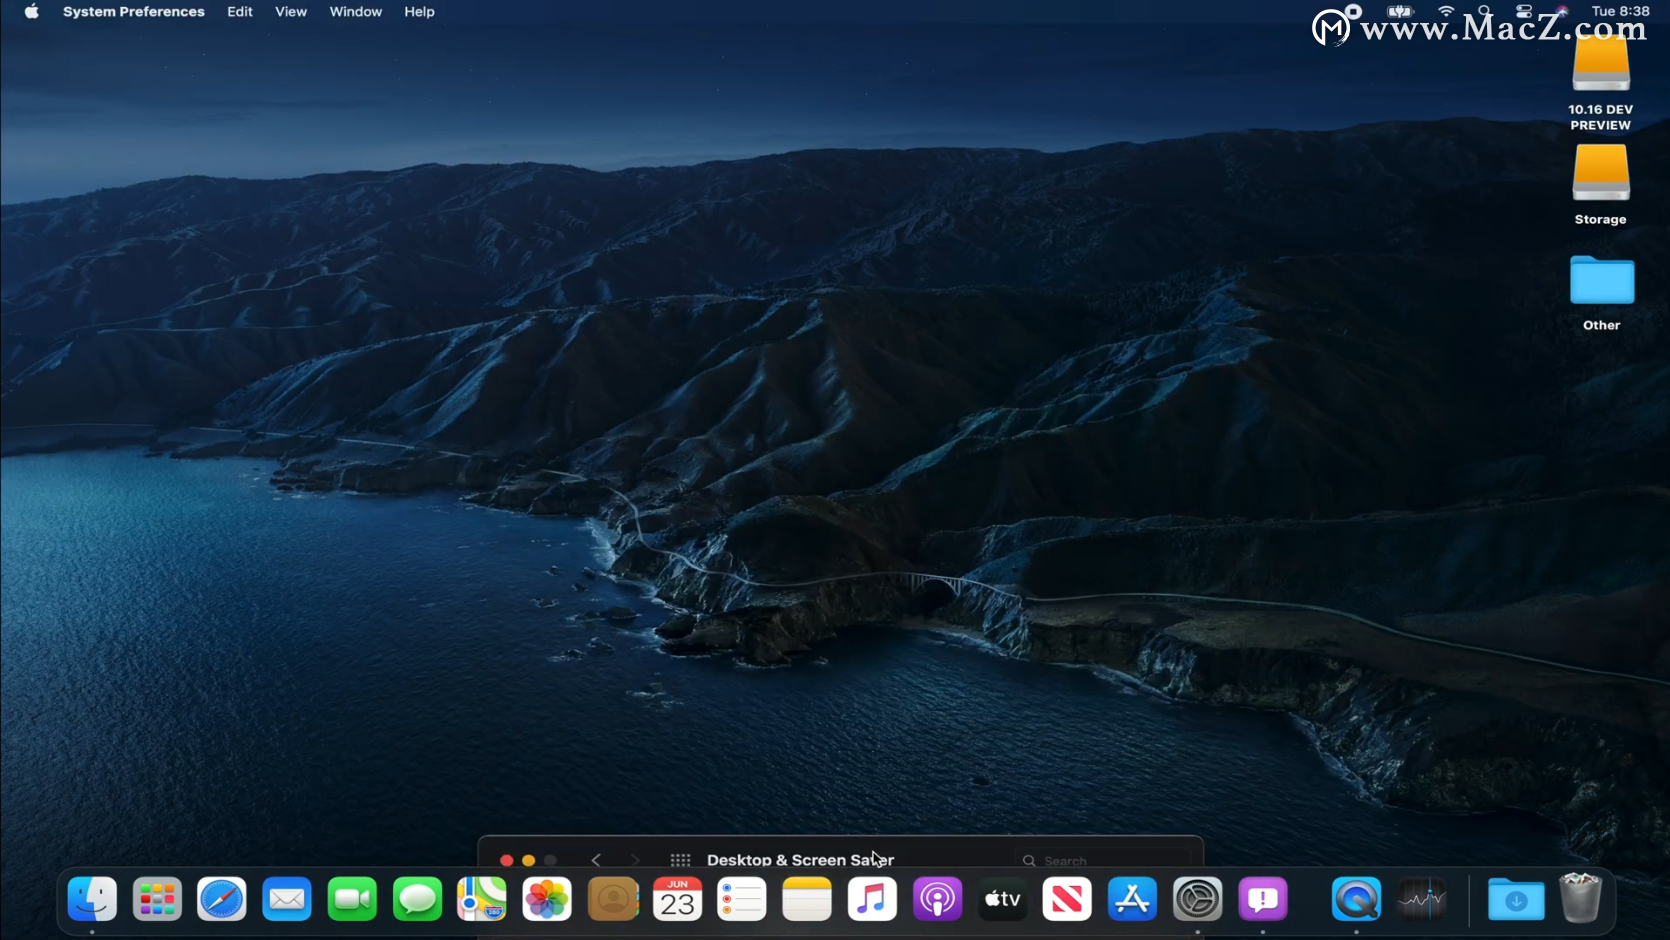
Task: Show all preferences via grid button
Action: (681, 860)
